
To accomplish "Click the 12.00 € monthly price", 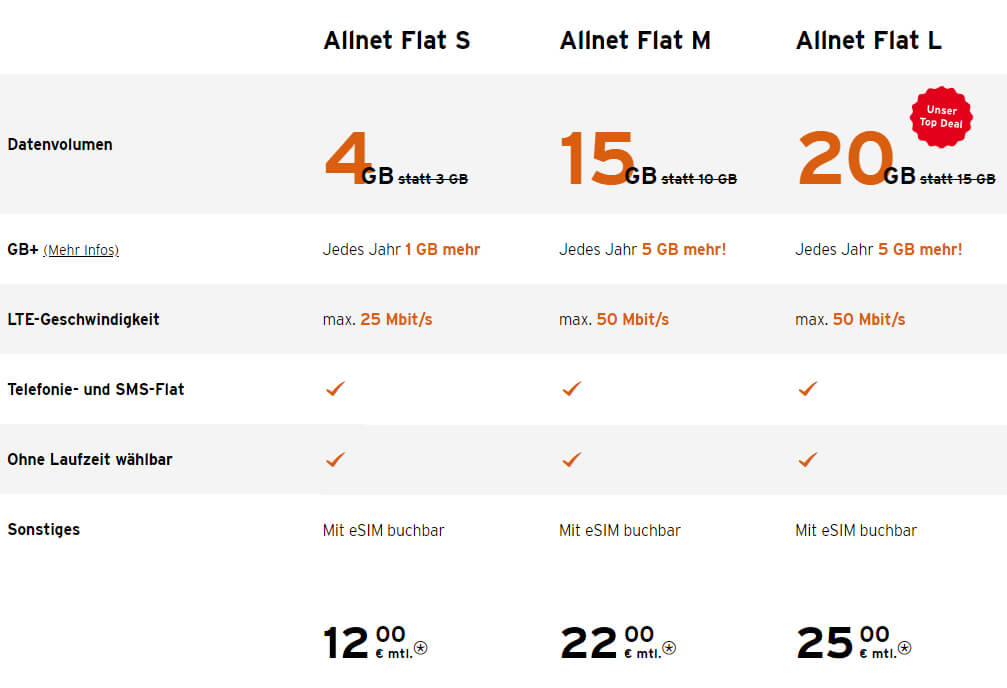I will tap(364, 643).
